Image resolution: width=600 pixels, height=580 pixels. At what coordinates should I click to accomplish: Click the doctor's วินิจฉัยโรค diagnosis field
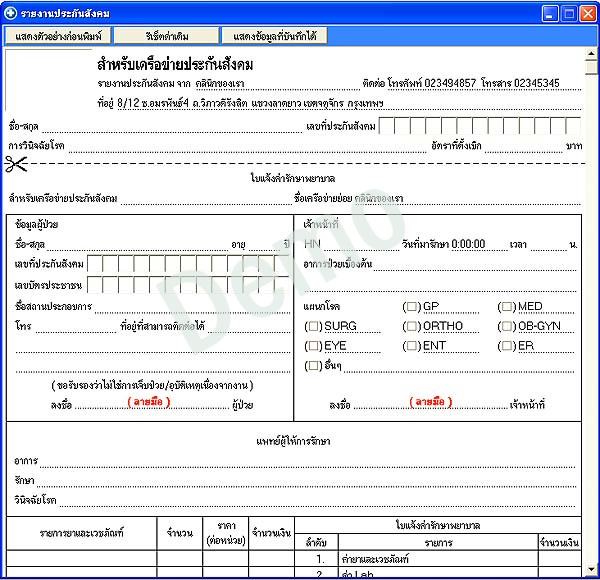coord(317,500)
